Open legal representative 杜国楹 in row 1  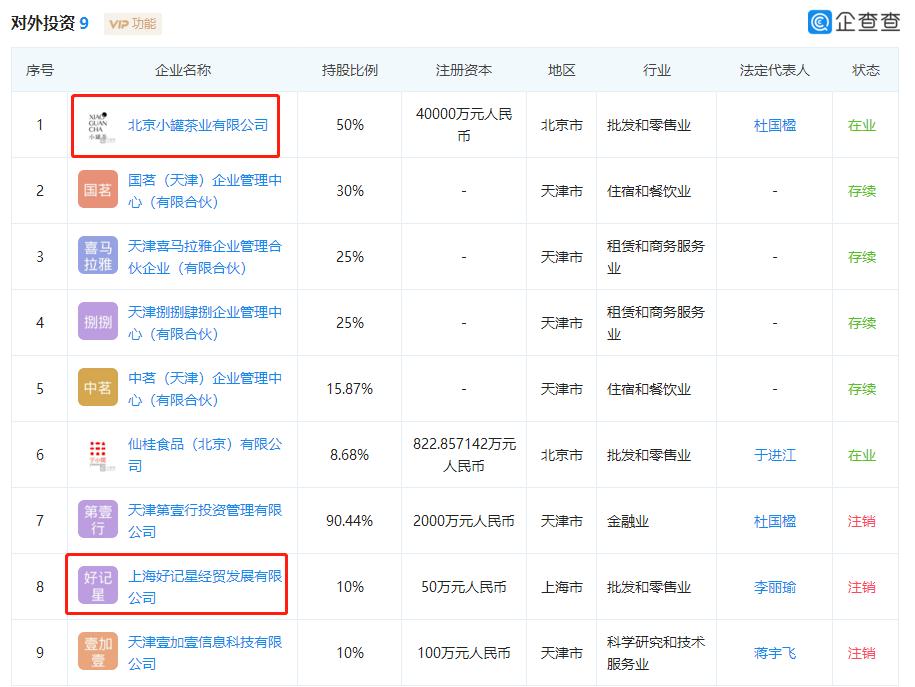coord(774,125)
